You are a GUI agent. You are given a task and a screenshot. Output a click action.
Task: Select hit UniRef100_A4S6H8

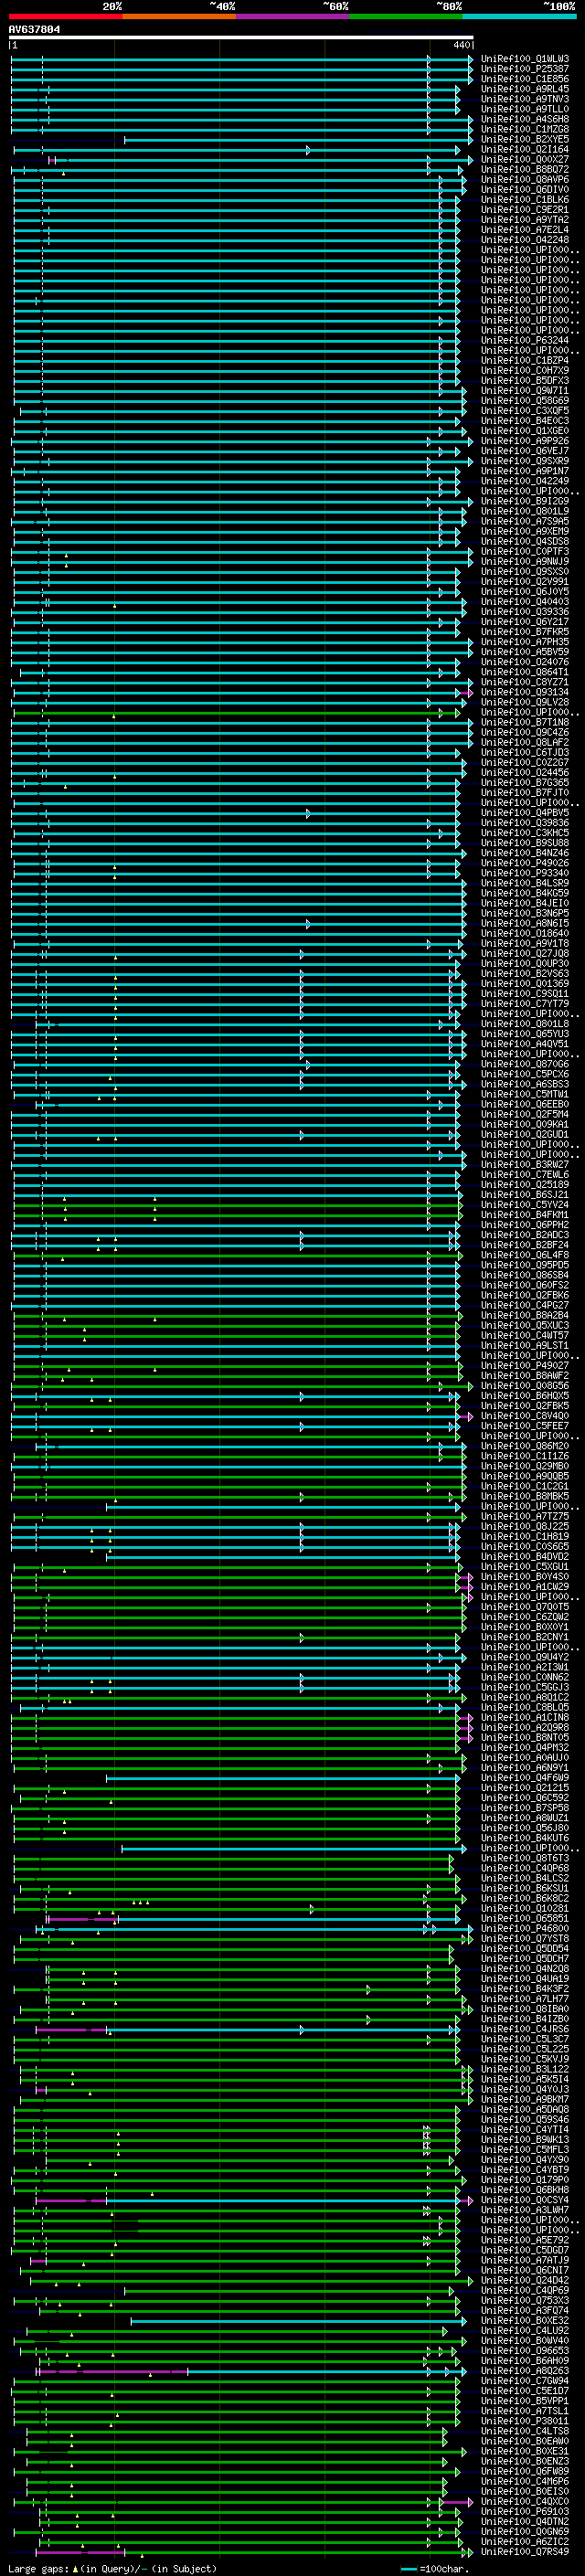point(525,119)
